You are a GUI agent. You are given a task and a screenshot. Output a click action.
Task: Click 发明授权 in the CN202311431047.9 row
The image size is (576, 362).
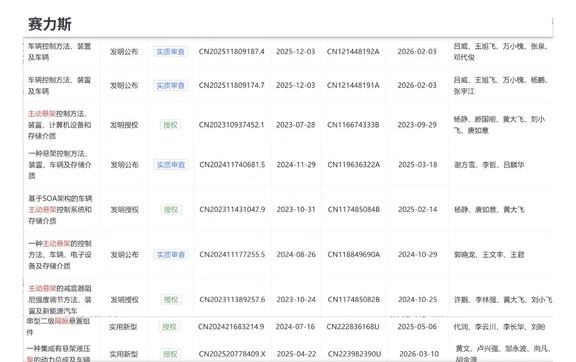click(125, 209)
